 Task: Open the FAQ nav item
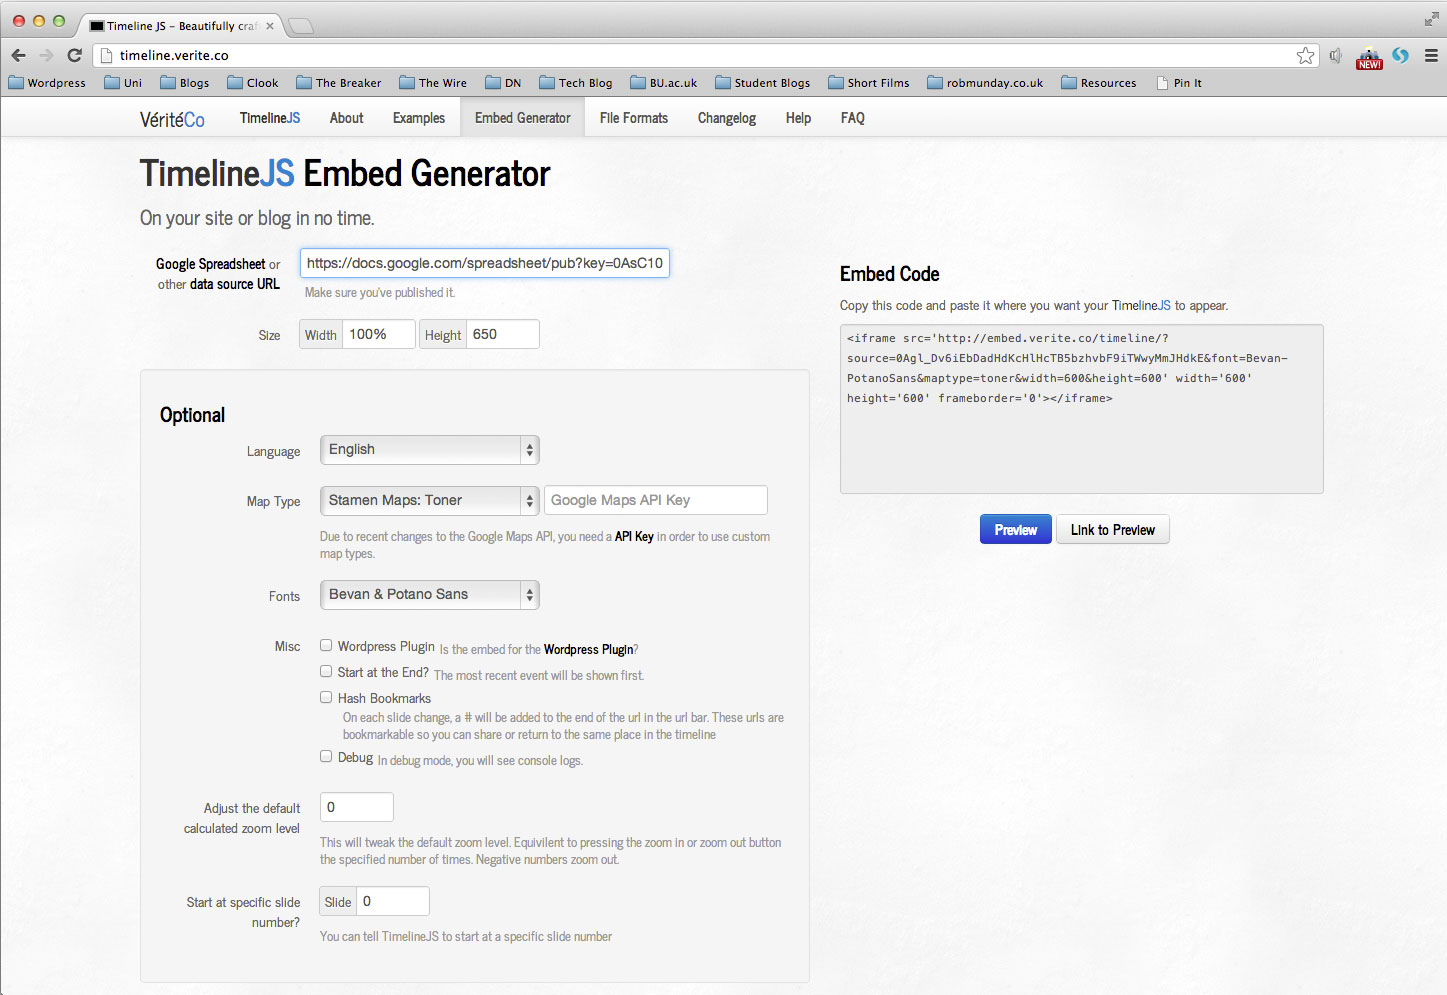(853, 118)
